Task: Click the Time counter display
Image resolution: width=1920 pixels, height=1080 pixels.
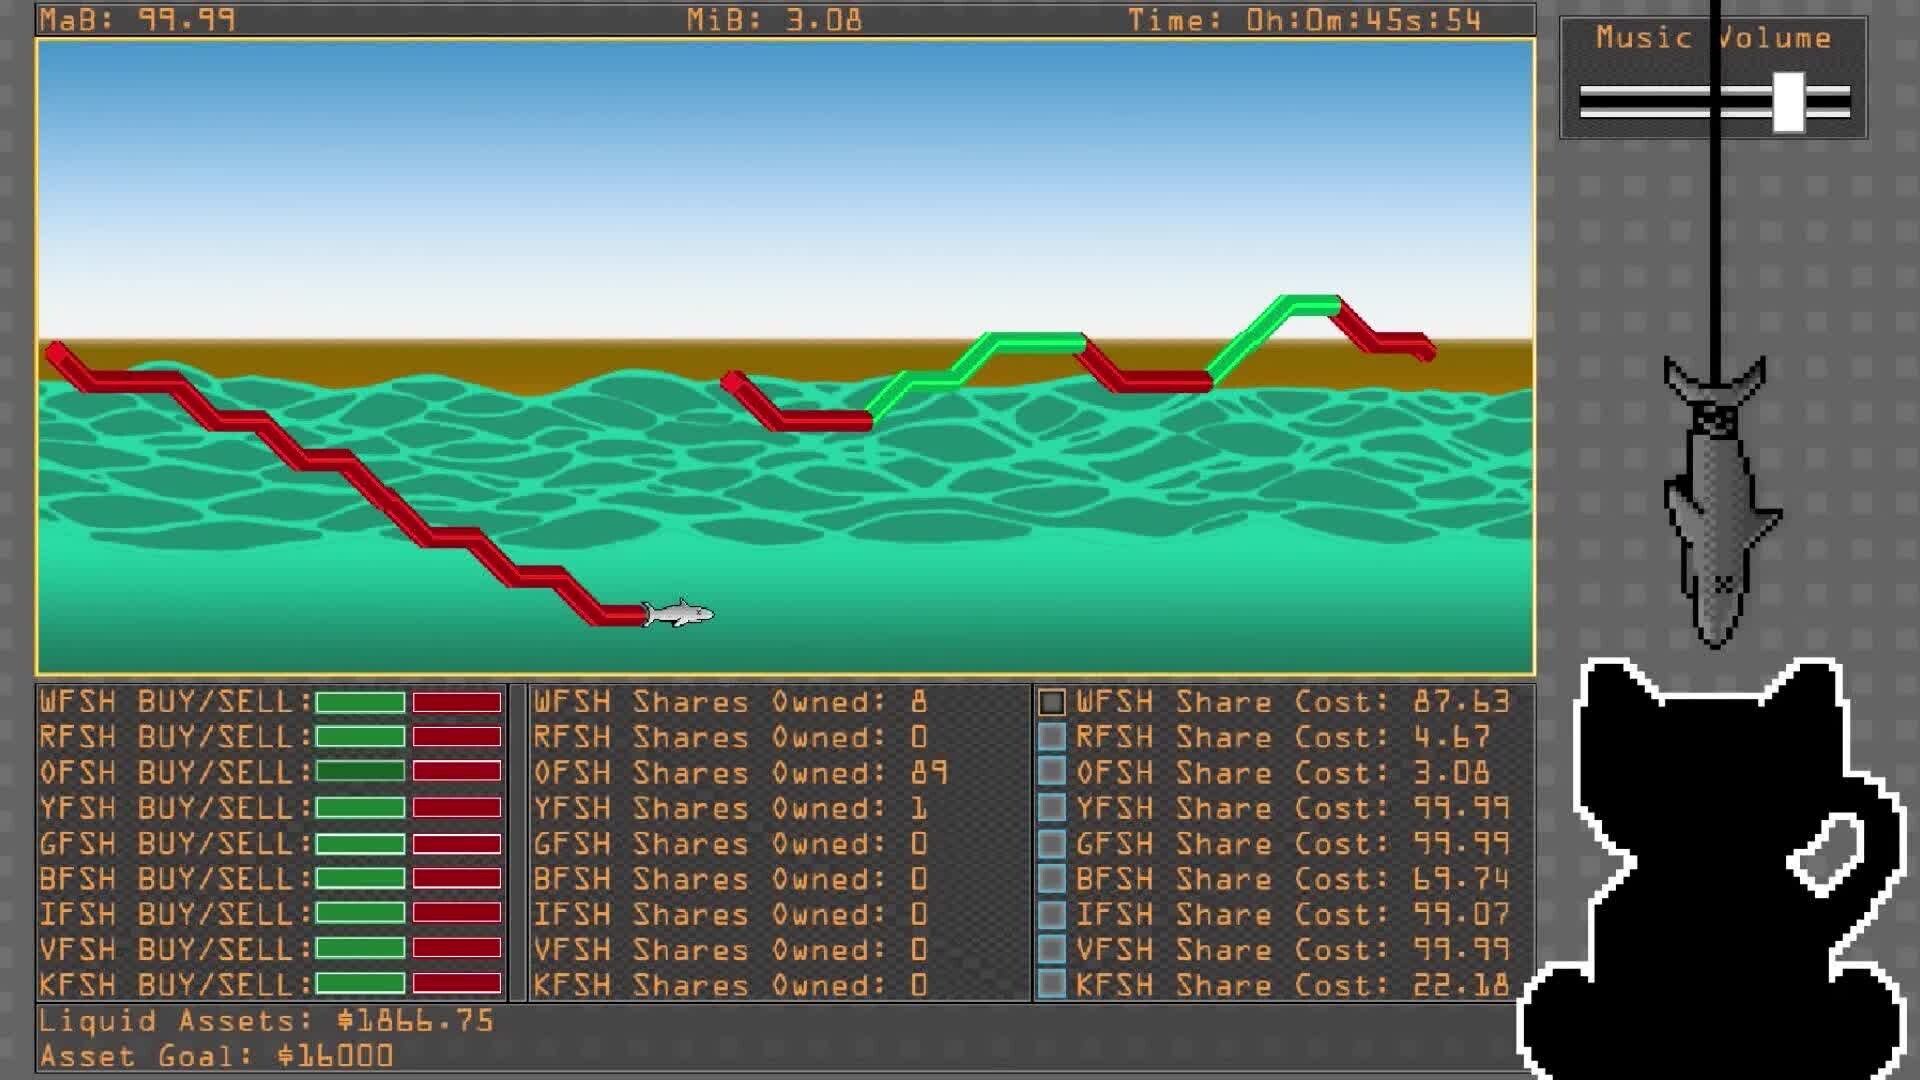Action: (1305, 20)
